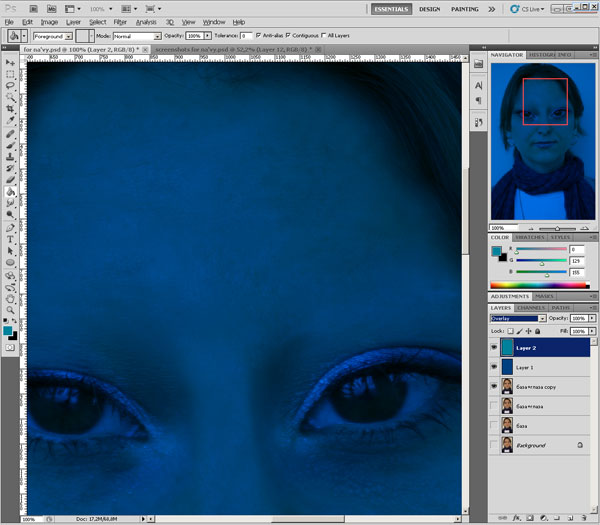Toggle the Anti-alias checkbox
The width and height of the screenshot is (600, 525).
click(x=258, y=36)
